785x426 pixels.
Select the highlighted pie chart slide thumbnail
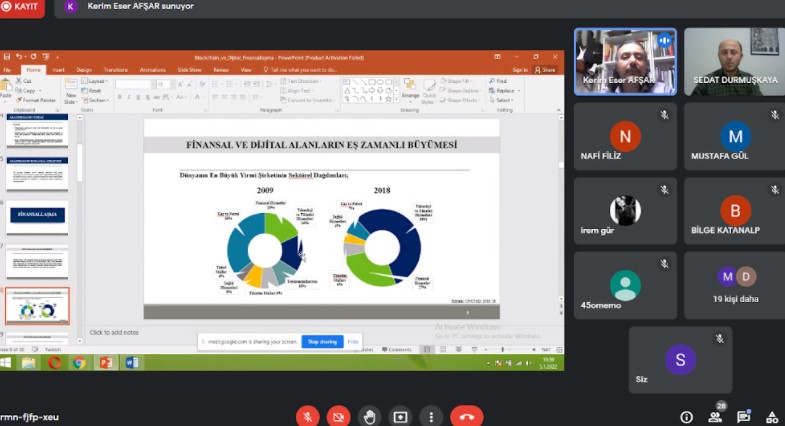pyautogui.click(x=39, y=306)
